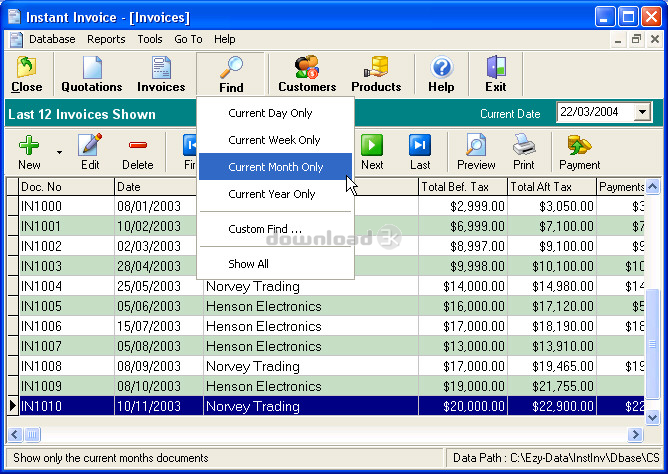Click the horizontal scrollbar left arrow
This screenshot has height=474, width=668.
(x=14, y=434)
